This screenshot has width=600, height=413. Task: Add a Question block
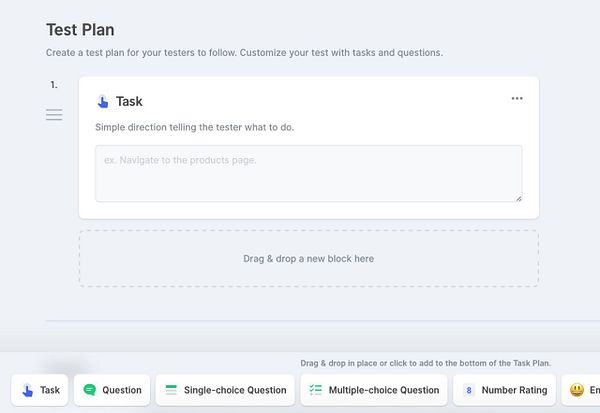point(112,390)
